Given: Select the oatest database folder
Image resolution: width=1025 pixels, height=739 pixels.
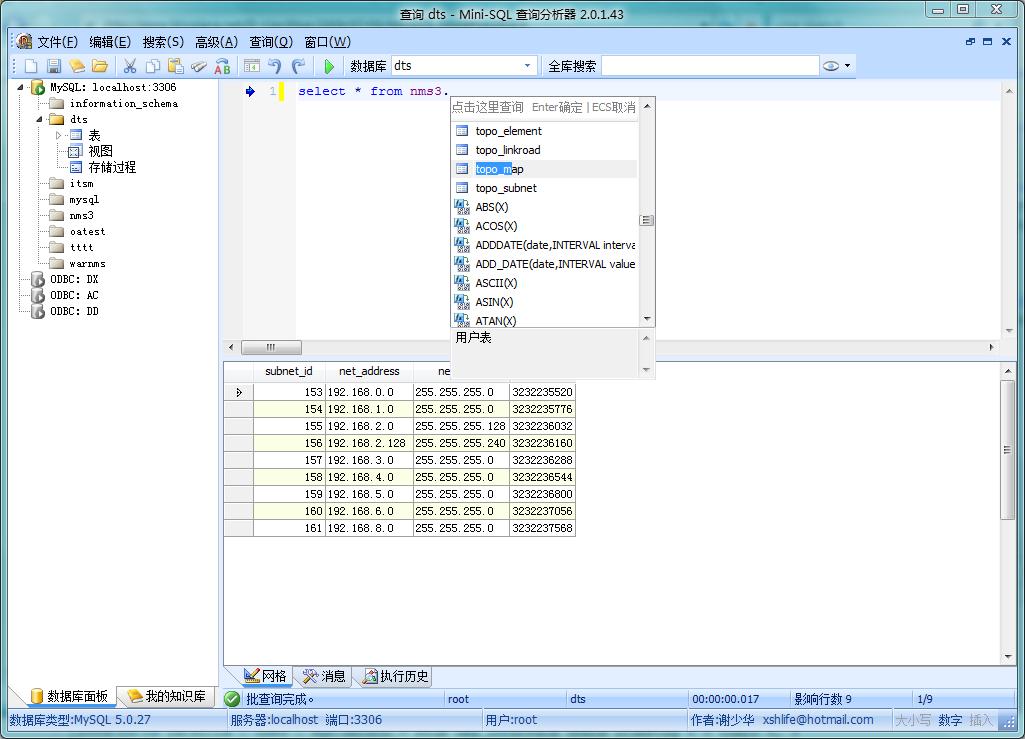Looking at the screenshot, I should click(x=87, y=232).
